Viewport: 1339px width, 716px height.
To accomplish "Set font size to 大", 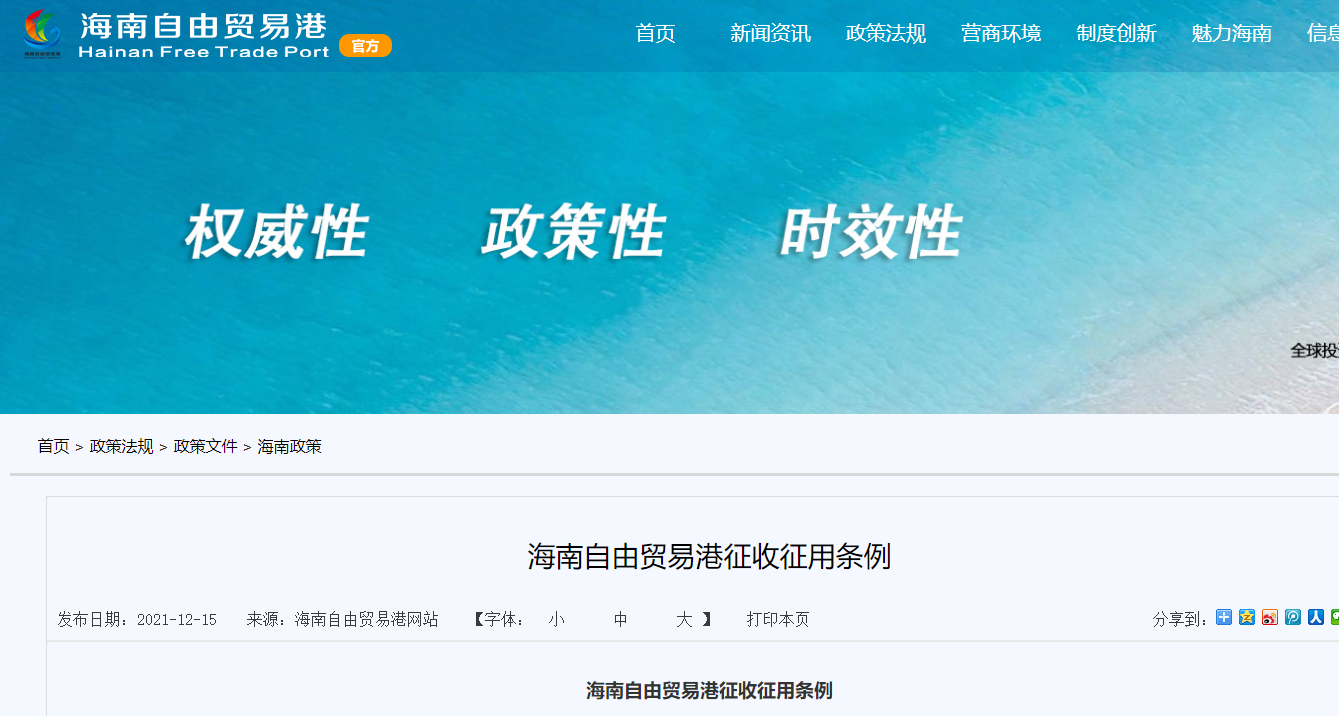I will 684,620.
